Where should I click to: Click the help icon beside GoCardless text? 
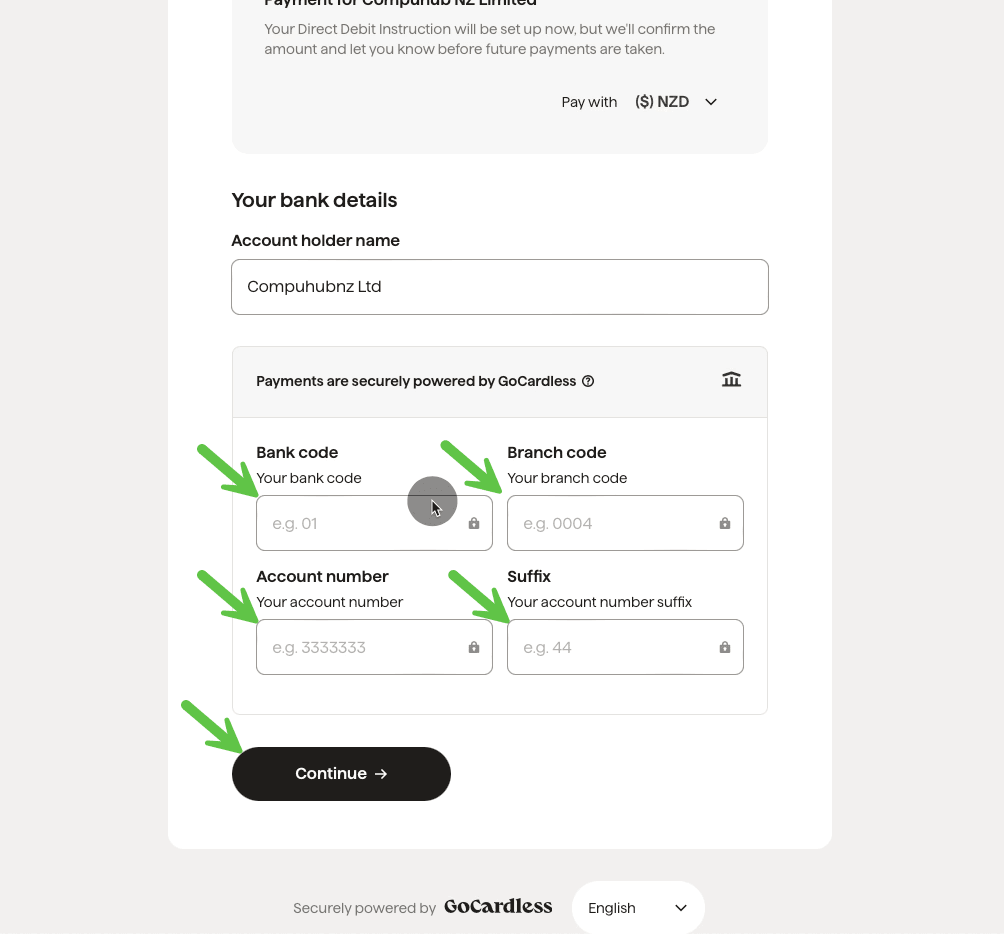point(588,381)
